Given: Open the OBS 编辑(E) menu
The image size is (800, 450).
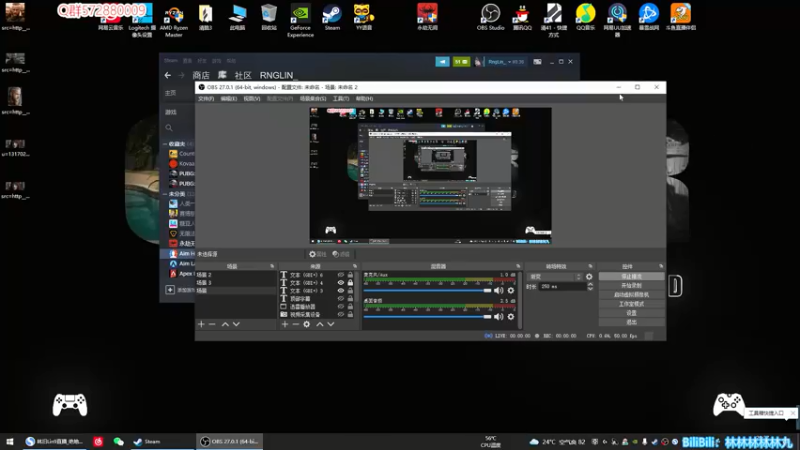Looking at the screenshot, I should click(x=229, y=98).
